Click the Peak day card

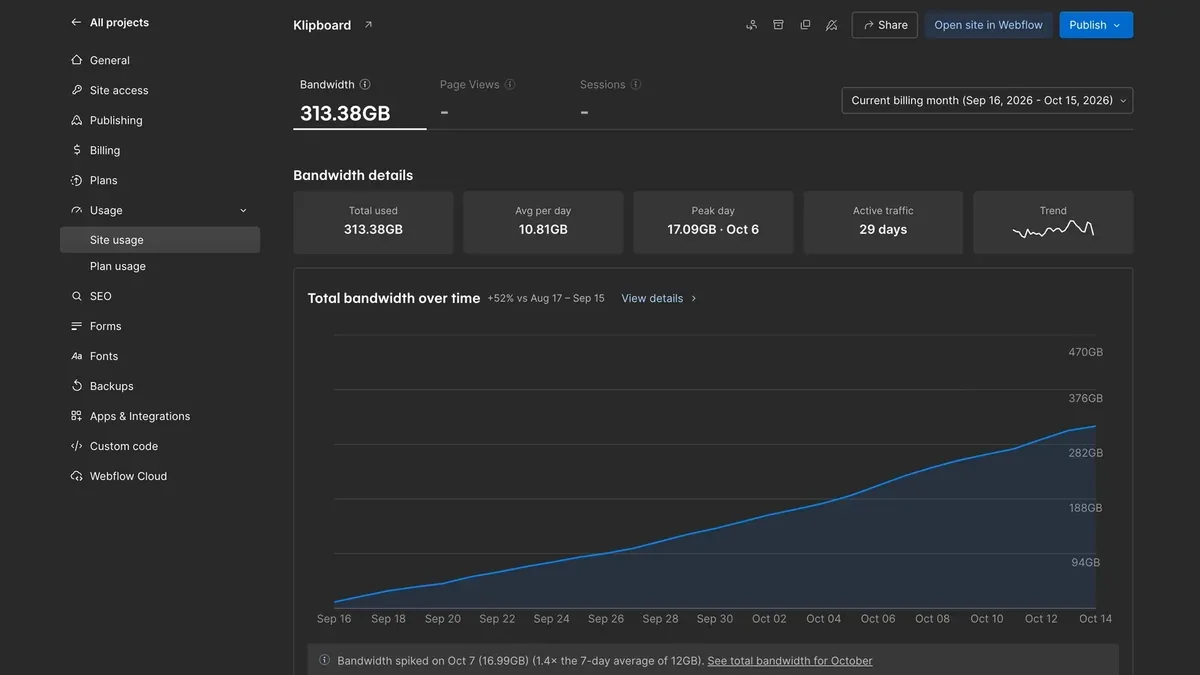pyautogui.click(x=713, y=222)
